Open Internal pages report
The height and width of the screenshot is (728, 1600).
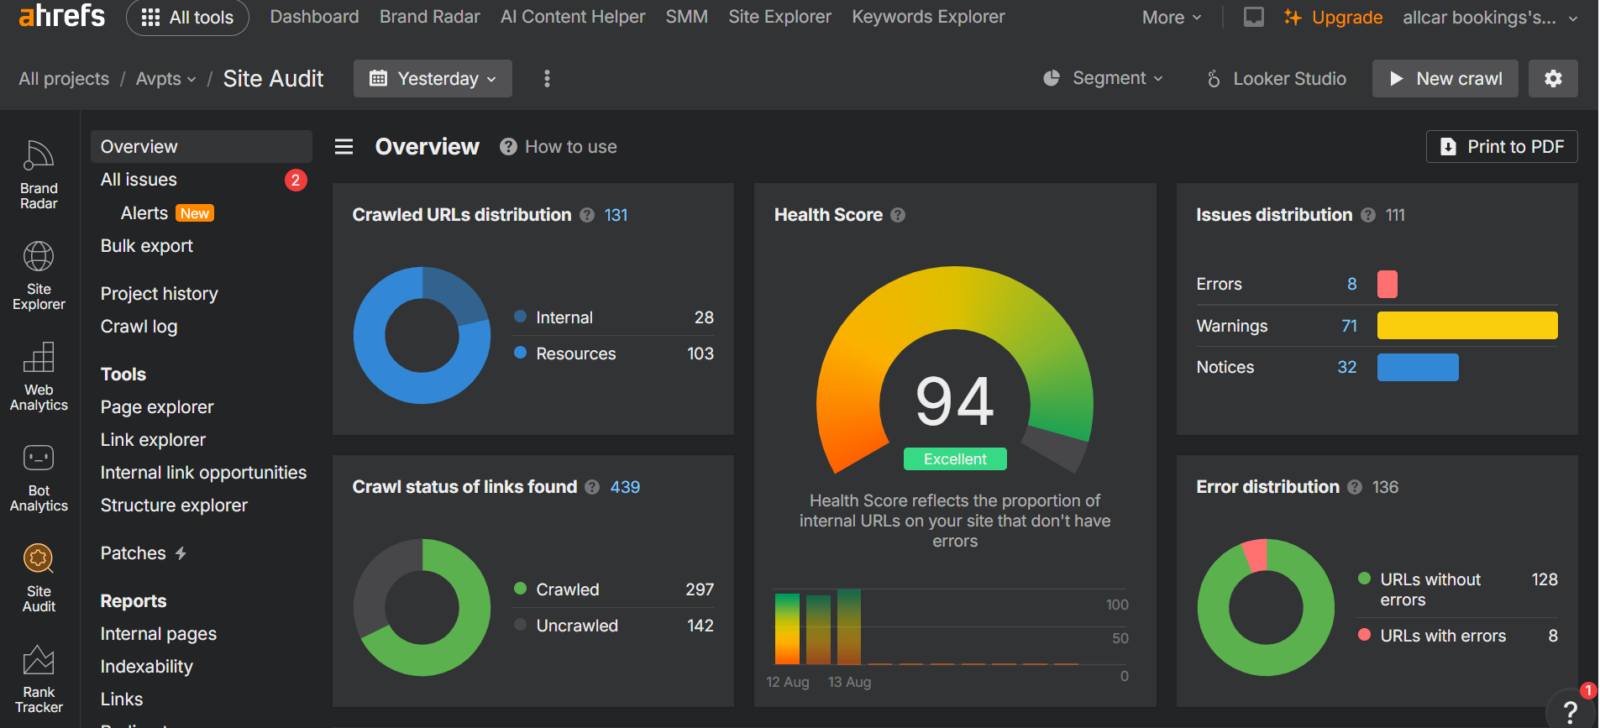click(158, 634)
